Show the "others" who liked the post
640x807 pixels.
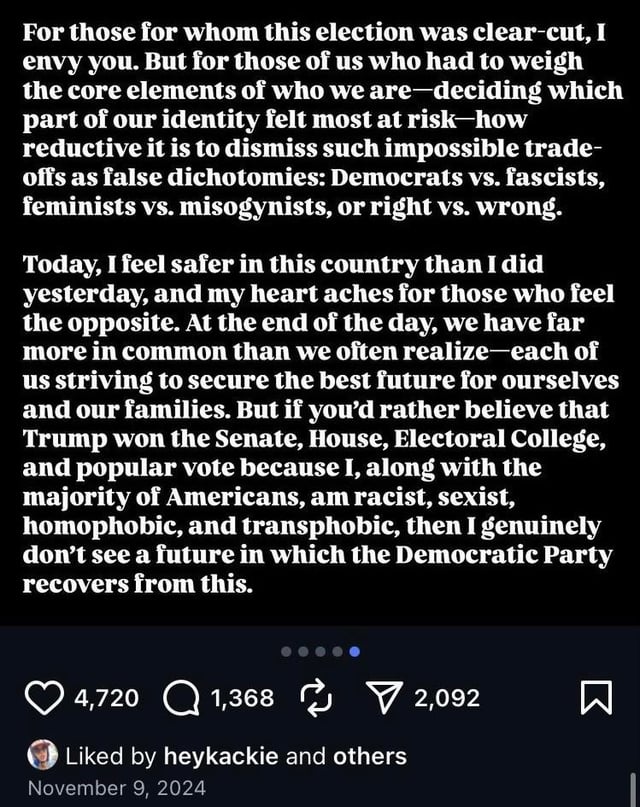coord(371,757)
